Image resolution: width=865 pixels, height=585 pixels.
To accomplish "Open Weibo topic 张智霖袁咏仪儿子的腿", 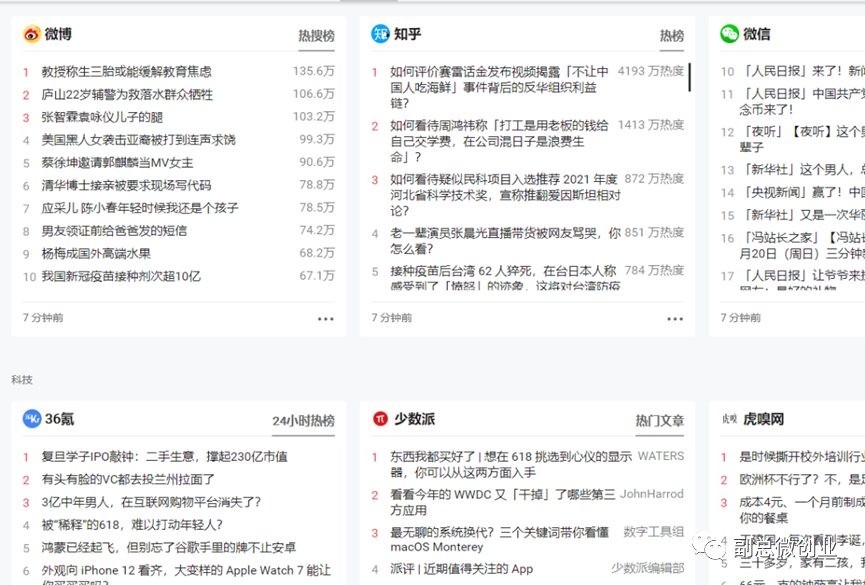I will (102, 117).
